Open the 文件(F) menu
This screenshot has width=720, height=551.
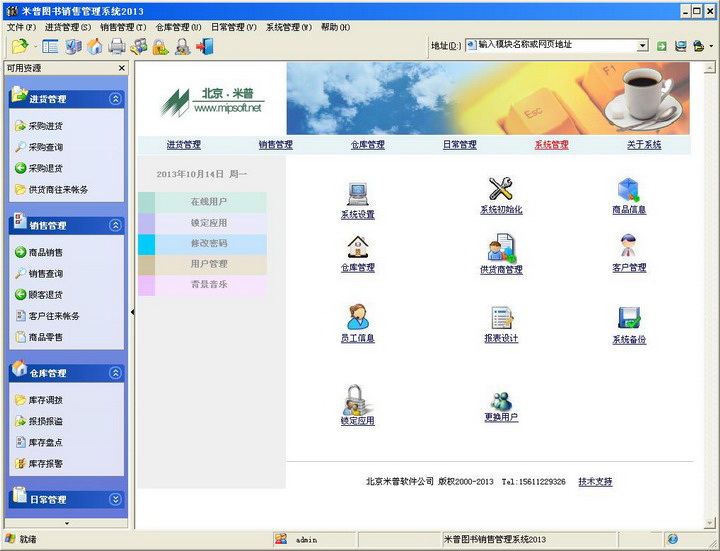pos(21,27)
